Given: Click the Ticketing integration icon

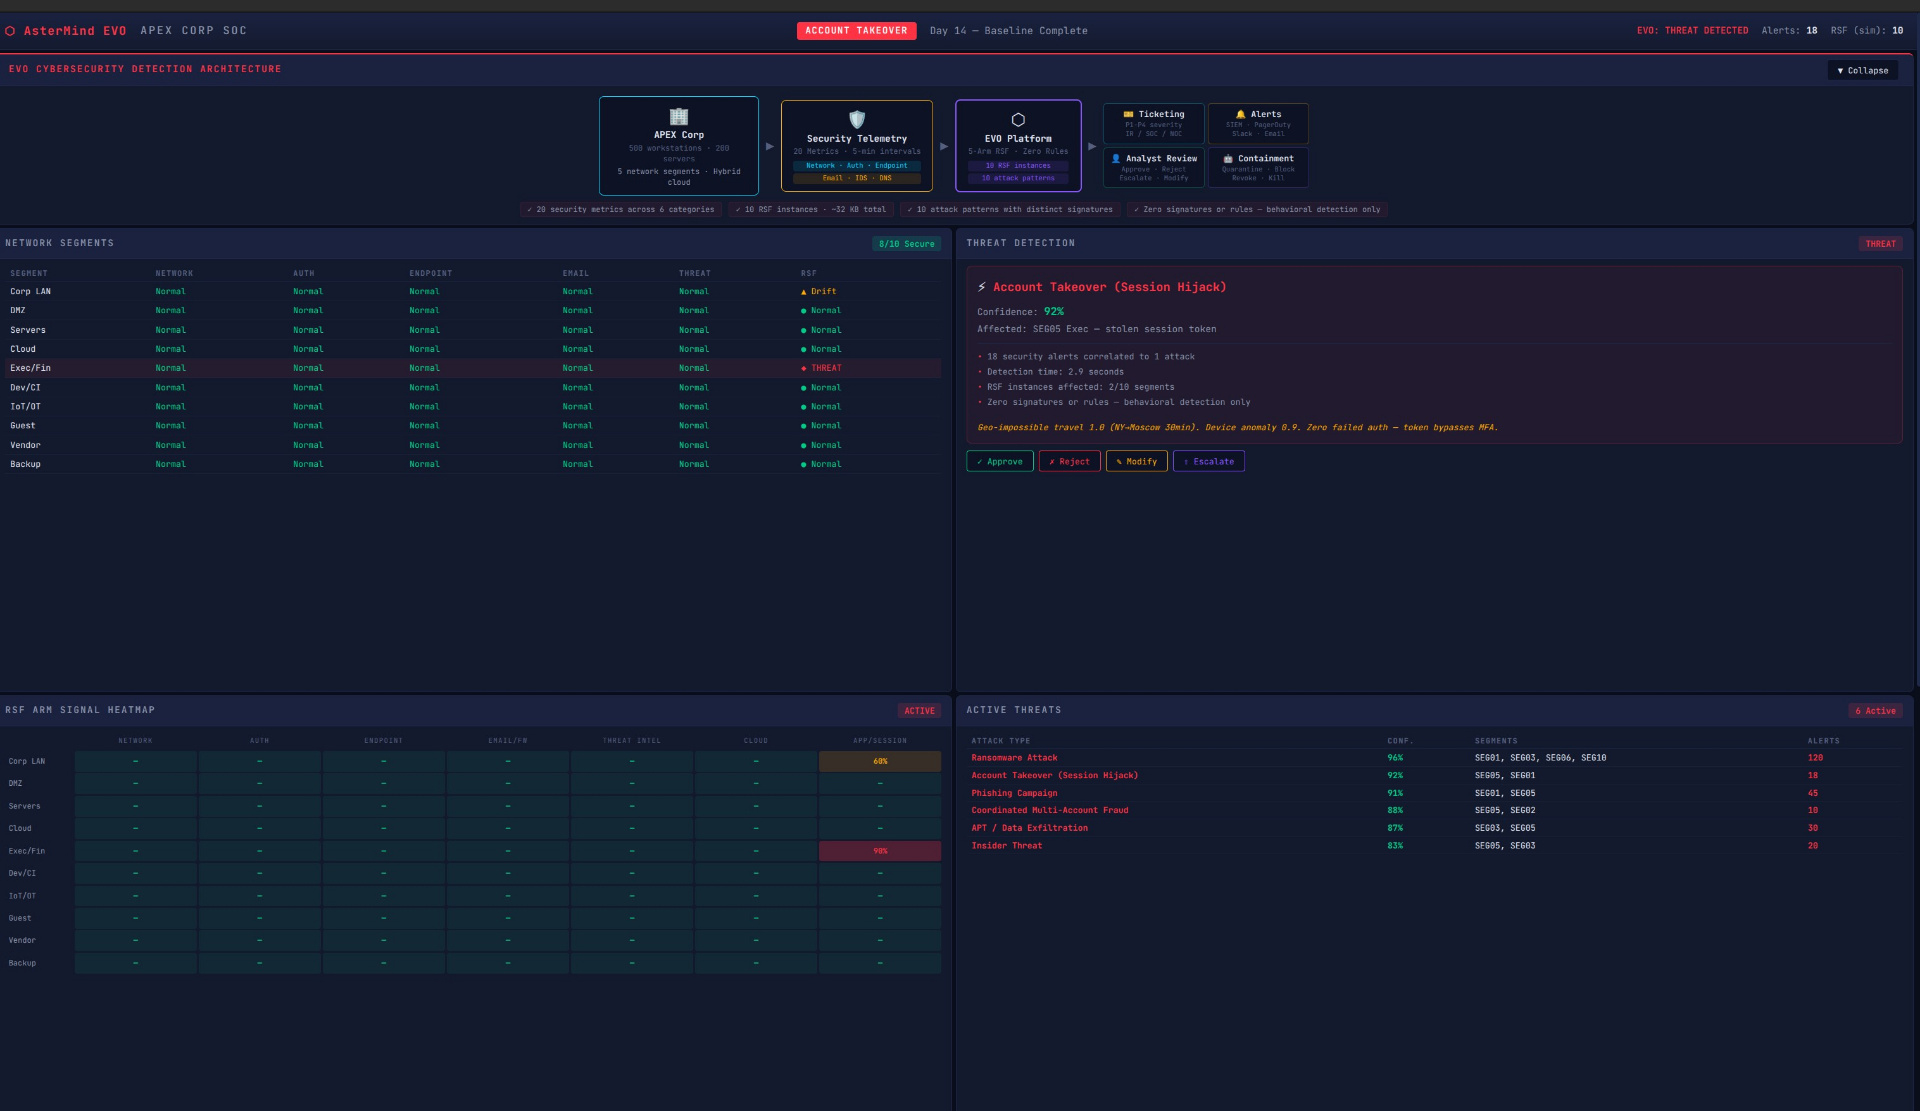Looking at the screenshot, I should pyautogui.click(x=1127, y=113).
